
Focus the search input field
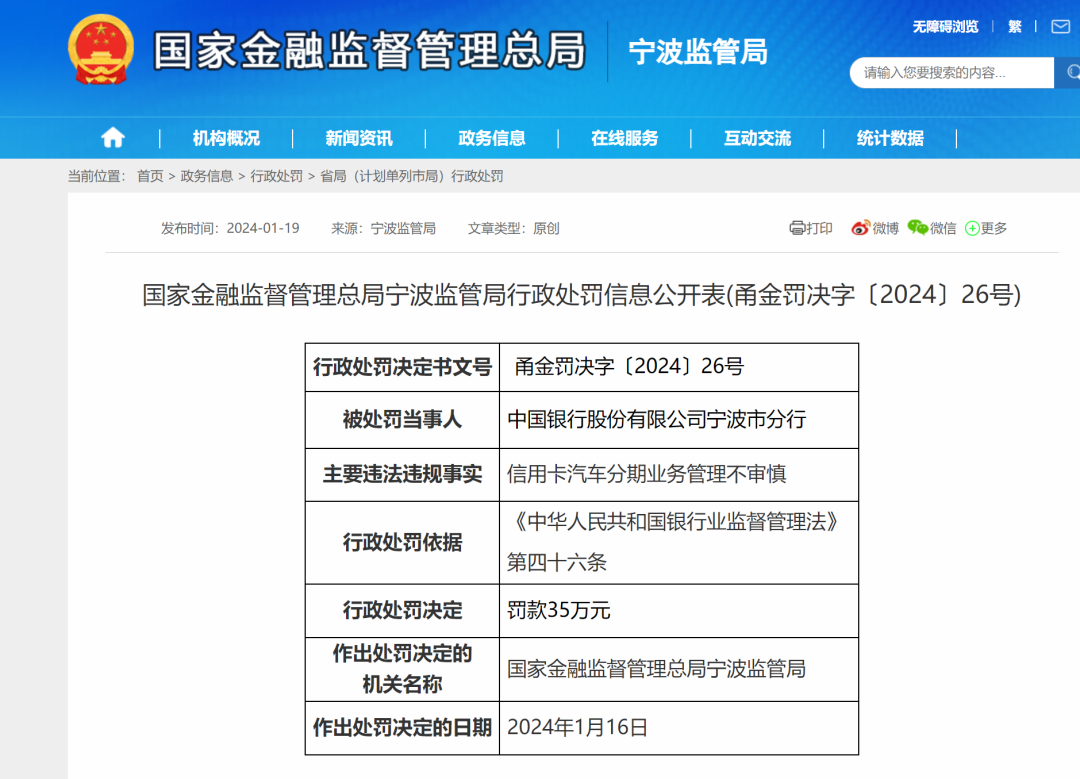[950, 72]
